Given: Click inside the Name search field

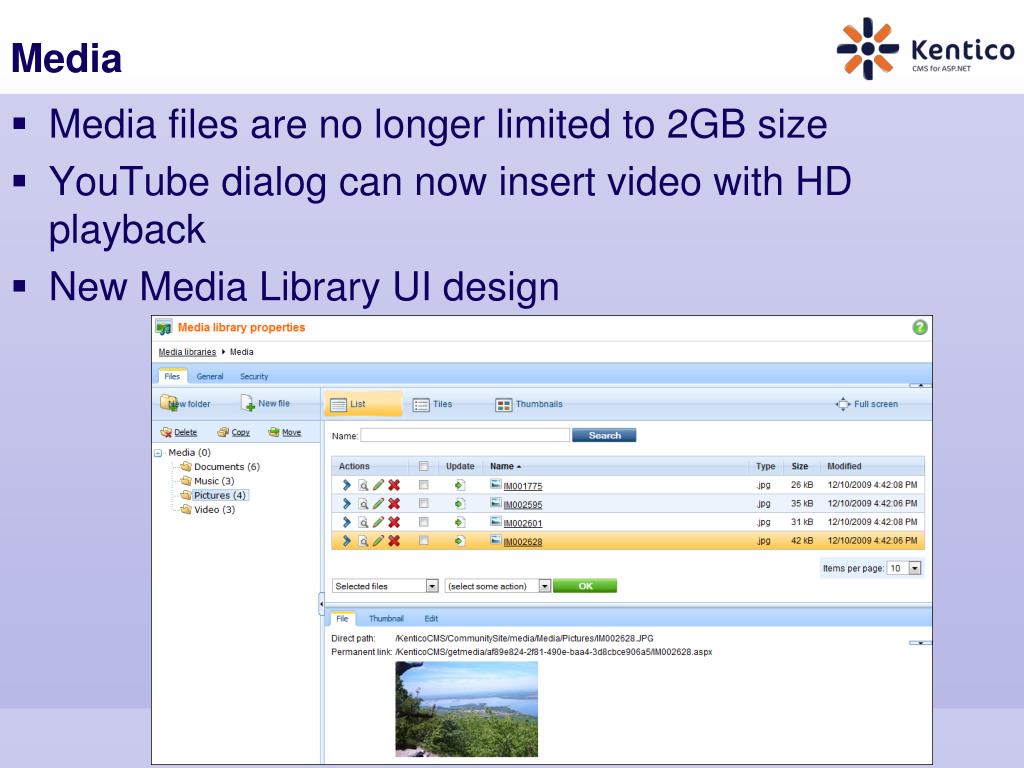Looking at the screenshot, I should pyautogui.click(x=465, y=435).
